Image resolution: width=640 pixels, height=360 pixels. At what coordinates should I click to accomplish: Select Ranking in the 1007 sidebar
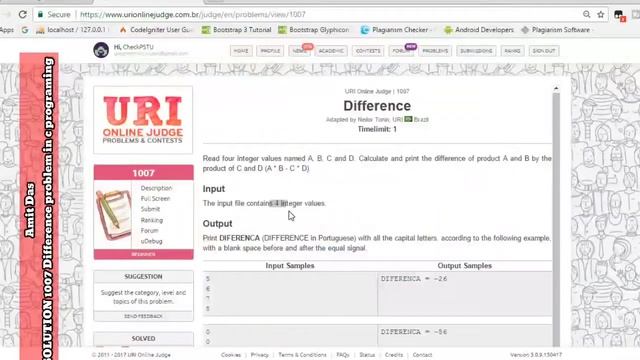(151, 220)
